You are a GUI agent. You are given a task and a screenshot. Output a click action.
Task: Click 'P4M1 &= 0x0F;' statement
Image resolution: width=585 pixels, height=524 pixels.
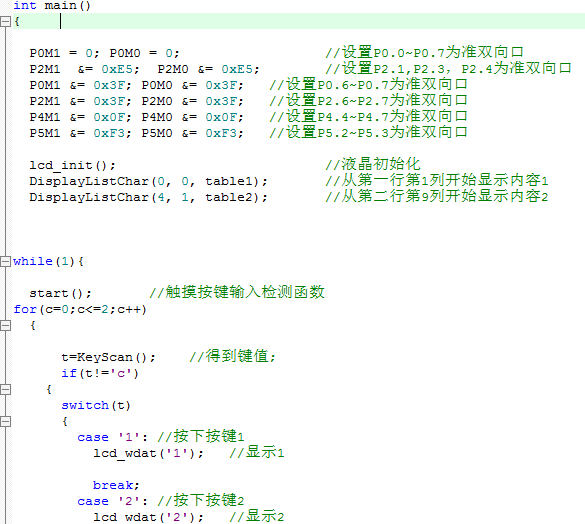[x=81, y=118]
